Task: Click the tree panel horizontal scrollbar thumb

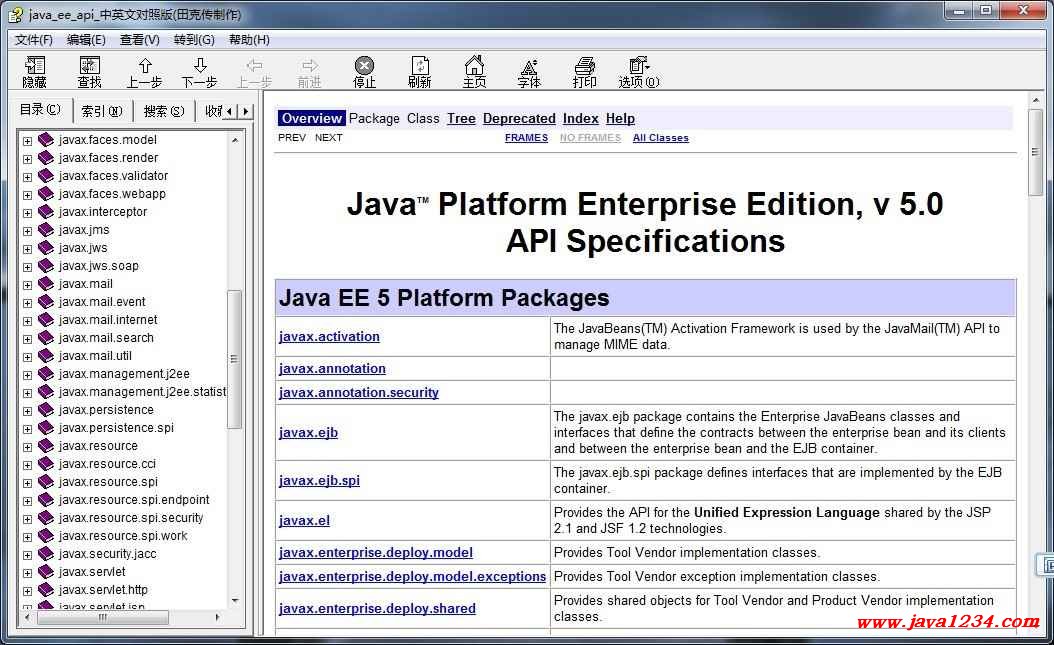Action: point(103,617)
